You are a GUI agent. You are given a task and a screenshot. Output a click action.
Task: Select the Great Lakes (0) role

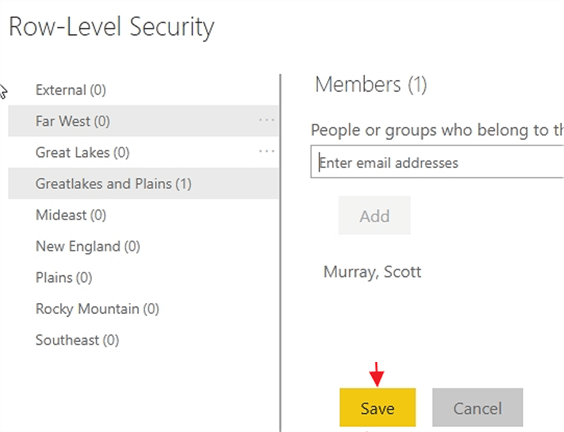[143, 152]
